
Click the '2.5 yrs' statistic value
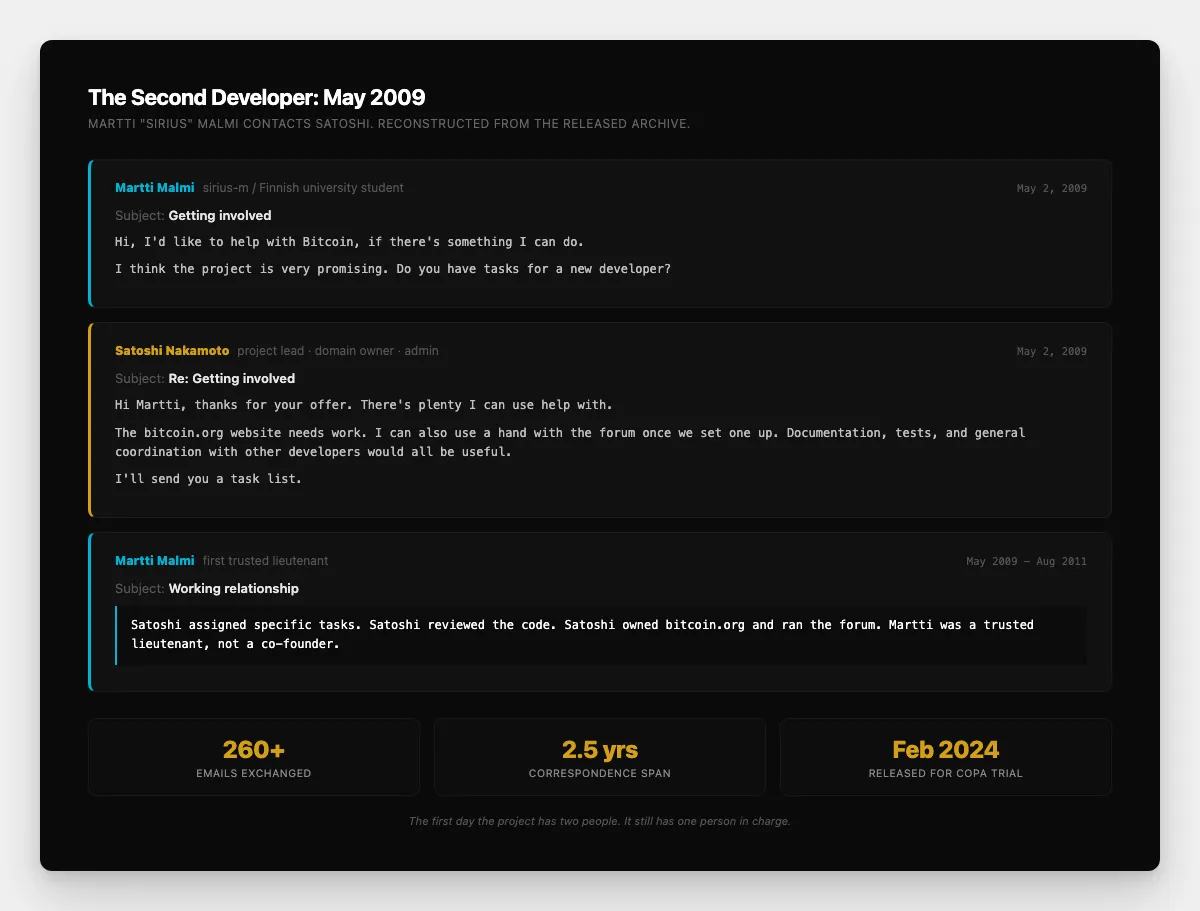point(600,750)
